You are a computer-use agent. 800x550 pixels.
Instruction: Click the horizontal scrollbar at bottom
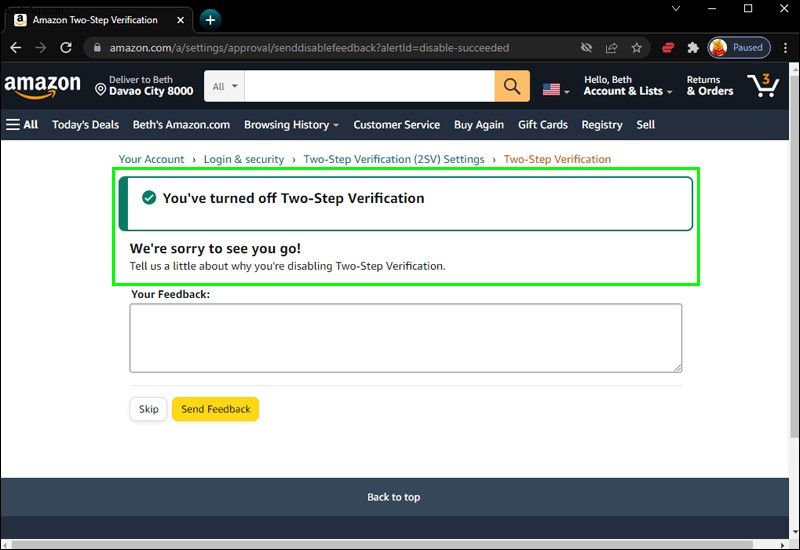[x=383, y=545]
